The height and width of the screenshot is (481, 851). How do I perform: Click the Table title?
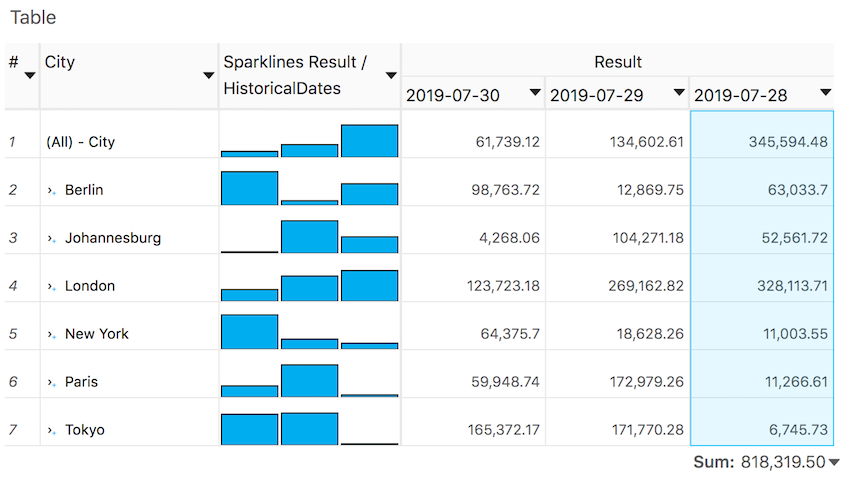tap(33, 17)
